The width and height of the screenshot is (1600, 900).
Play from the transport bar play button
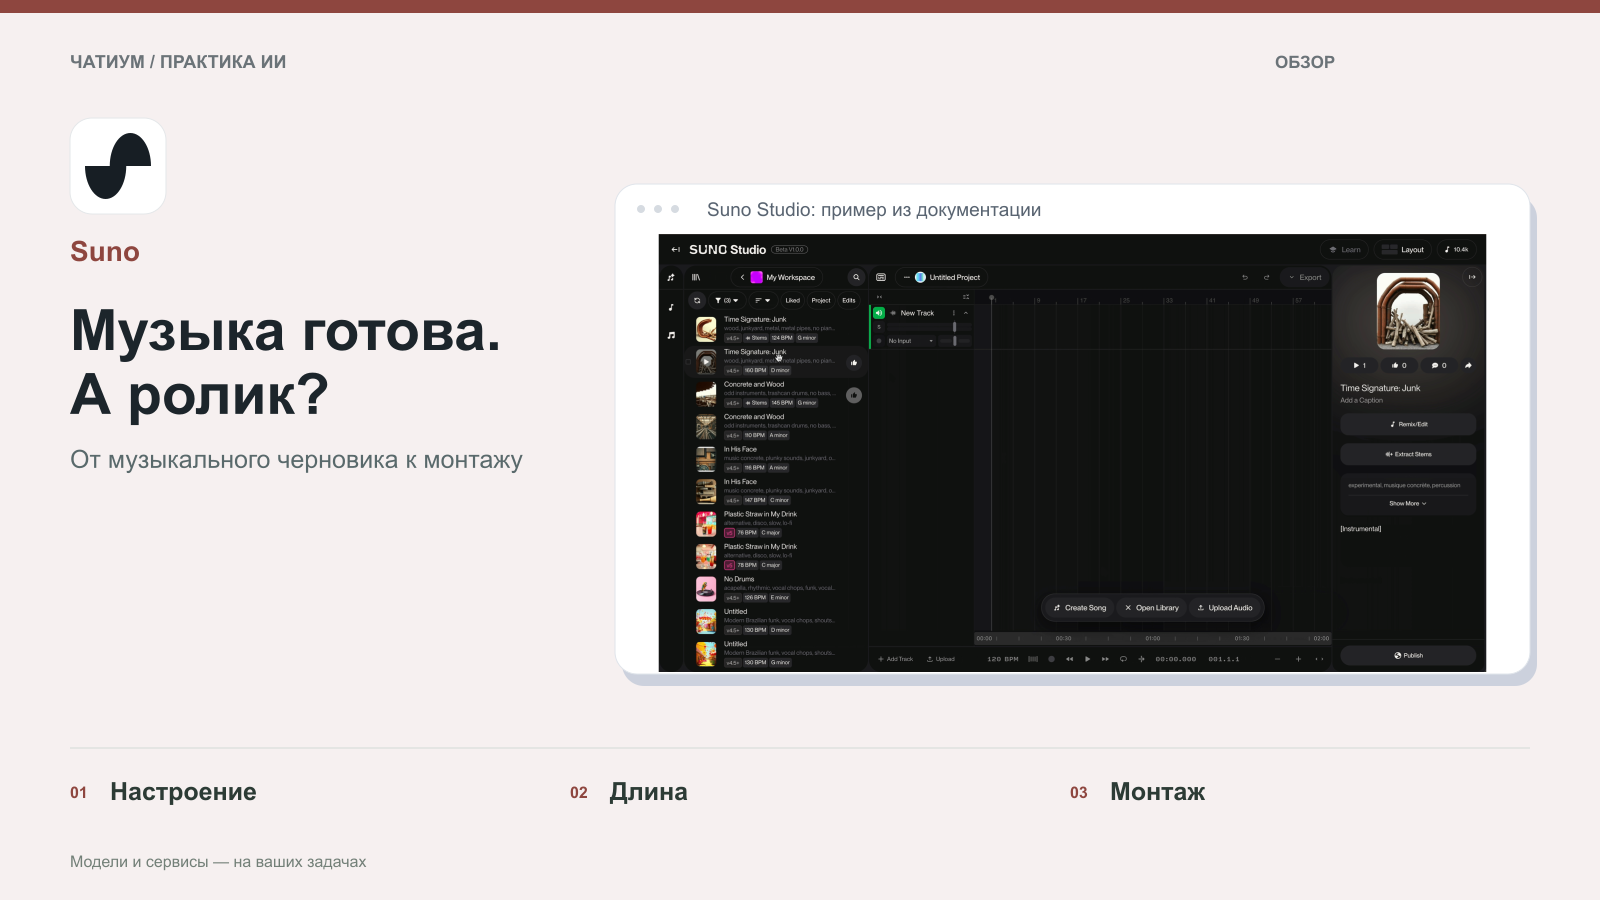[x=1087, y=659]
